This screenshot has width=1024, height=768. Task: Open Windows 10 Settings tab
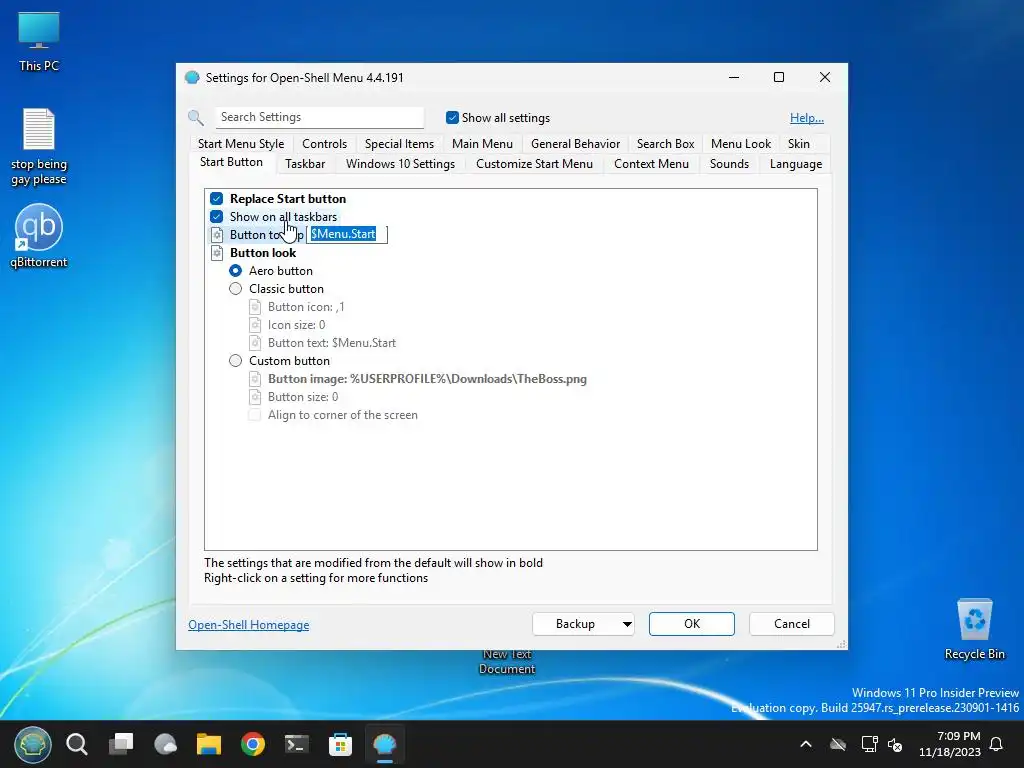point(400,164)
